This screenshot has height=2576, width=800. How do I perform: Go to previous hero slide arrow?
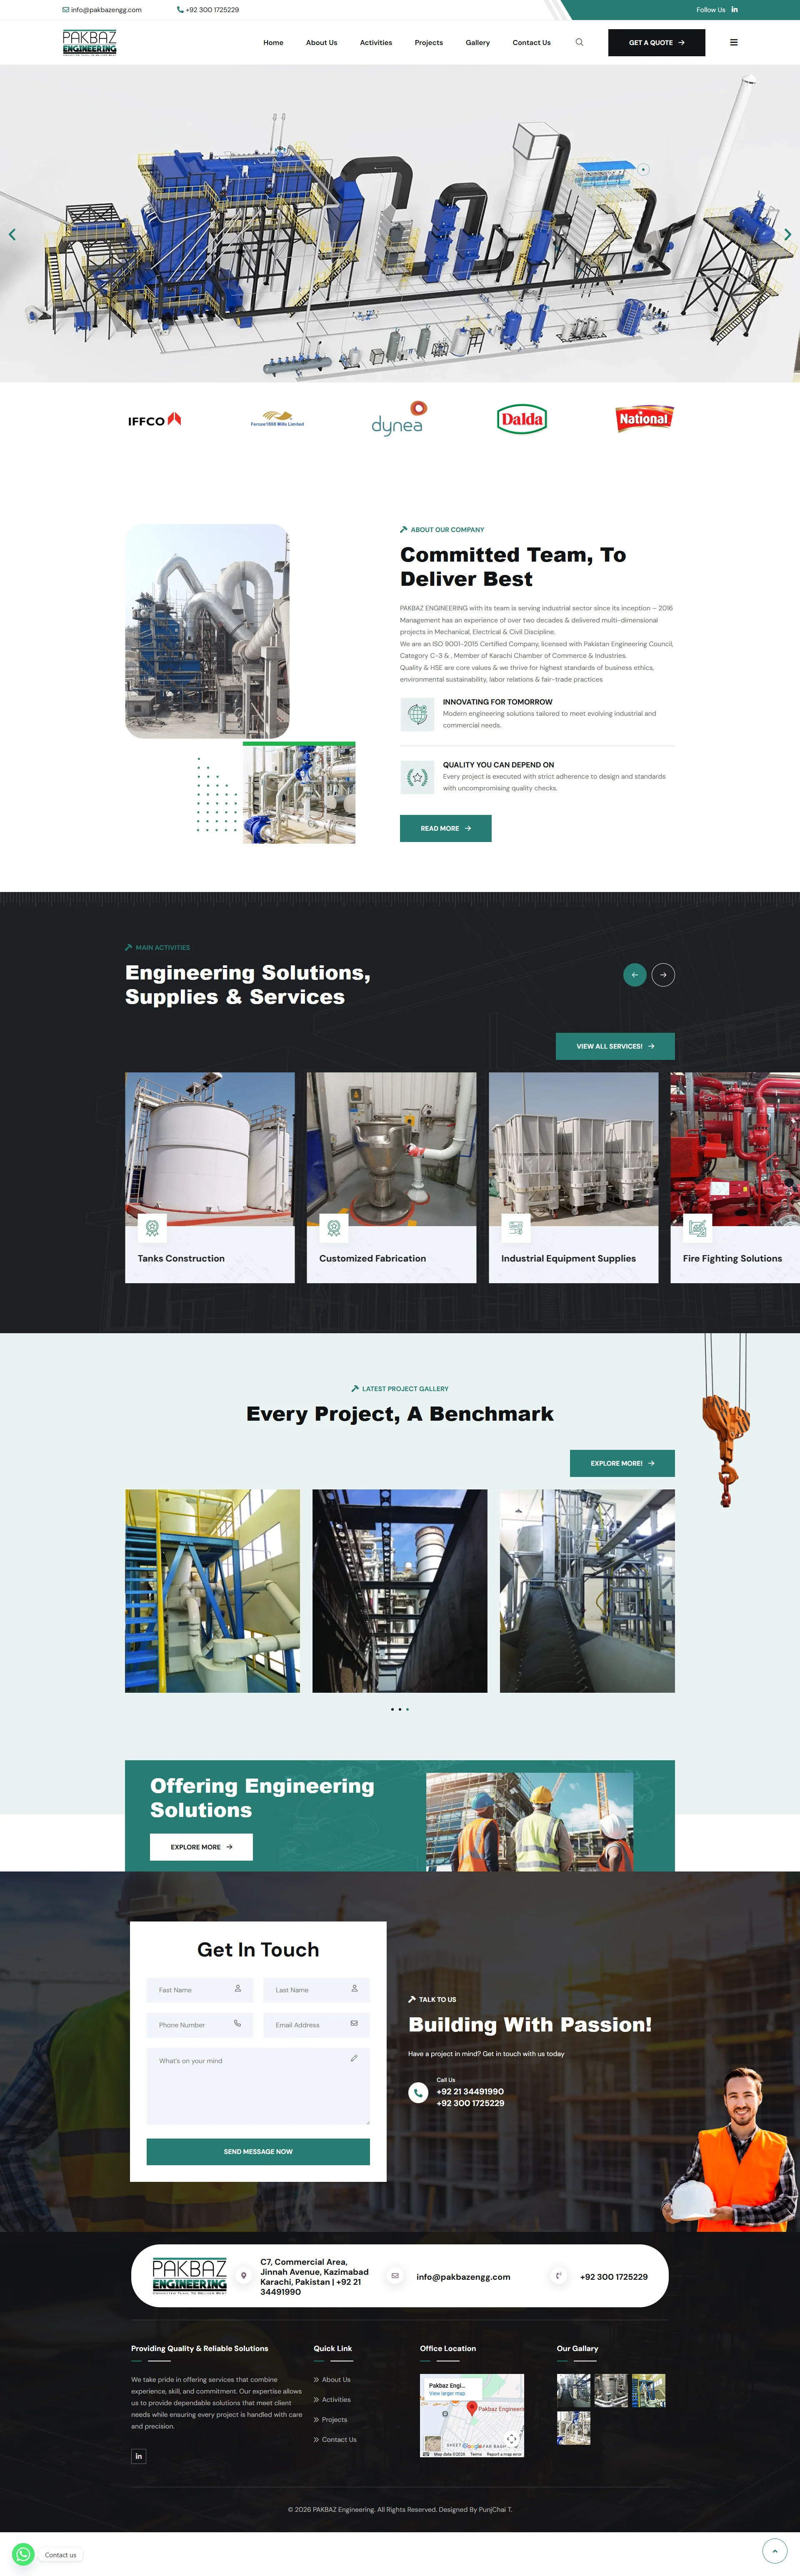12,234
